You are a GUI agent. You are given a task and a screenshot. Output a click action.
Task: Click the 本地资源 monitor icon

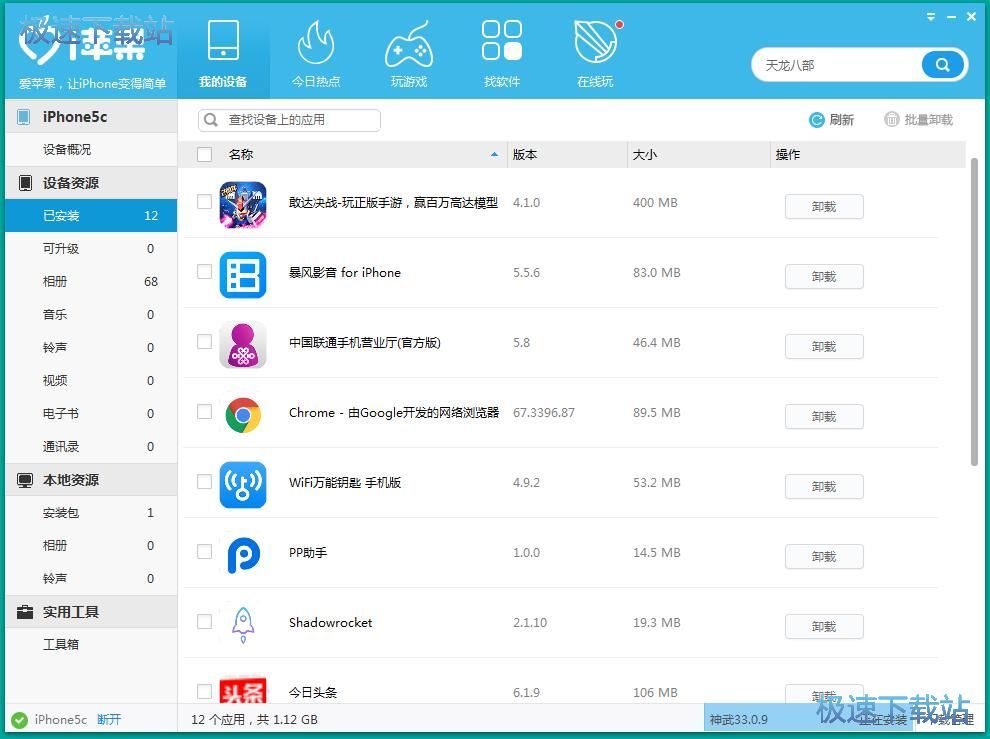[25, 481]
